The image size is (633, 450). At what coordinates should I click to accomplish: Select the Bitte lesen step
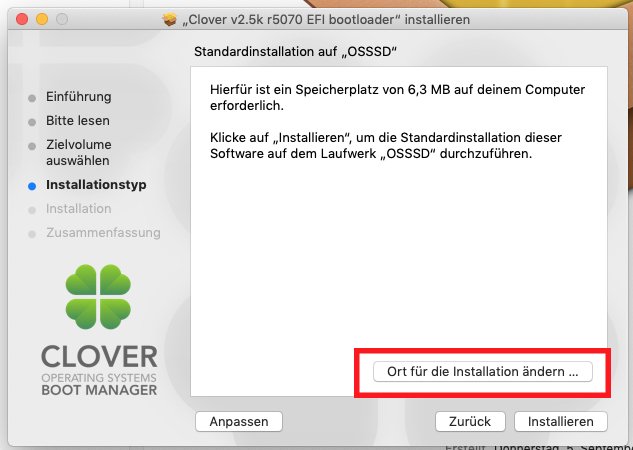click(x=78, y=121)
